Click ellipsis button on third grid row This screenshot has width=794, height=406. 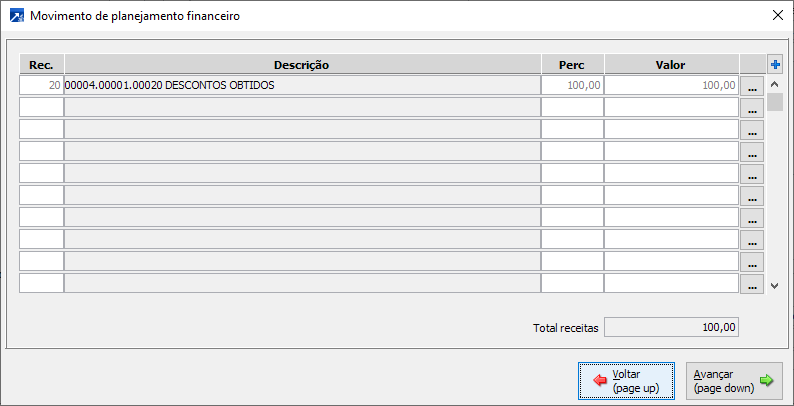(752, 131)
